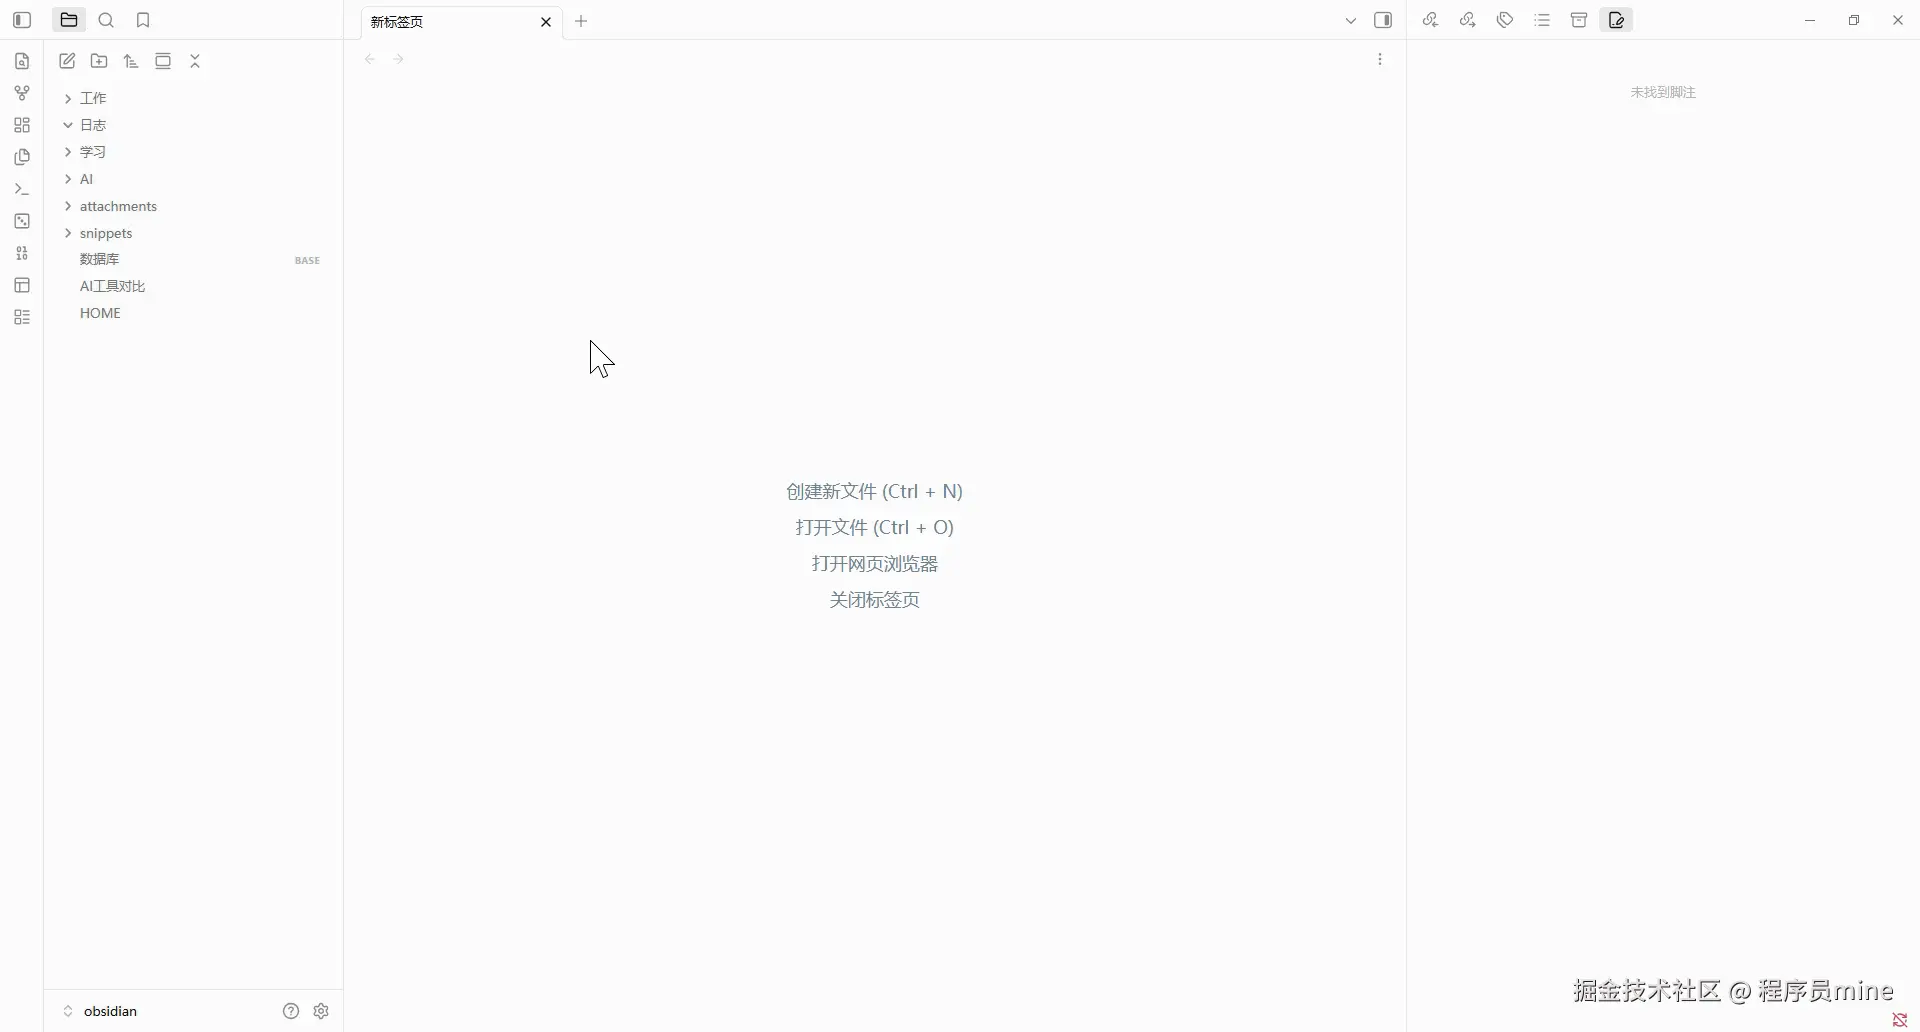This screenshot has height=1032, width=1920.
Task: Toggle the left sidebar collapse icon
Action: tap(22, 20)
